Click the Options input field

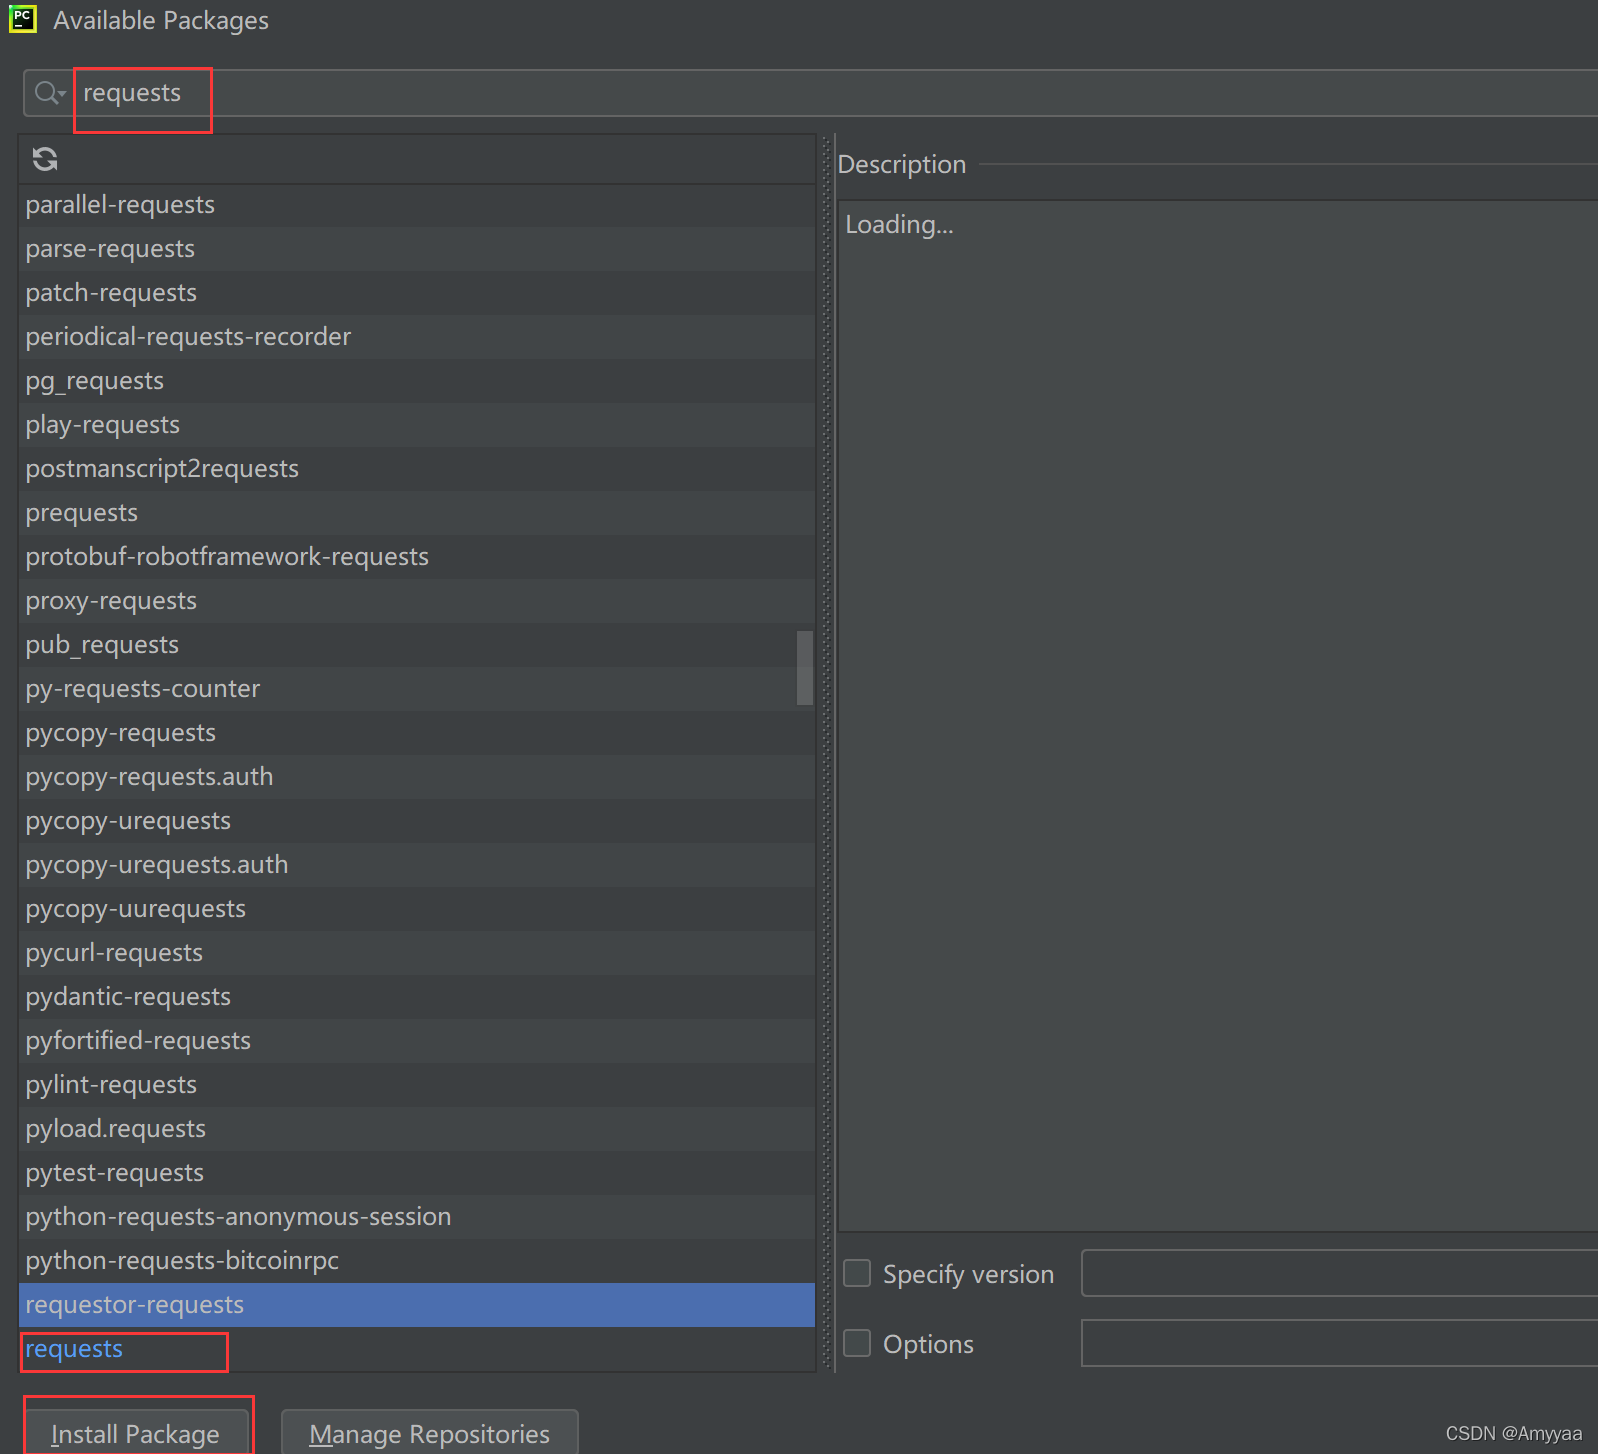pos(1340,1343)
